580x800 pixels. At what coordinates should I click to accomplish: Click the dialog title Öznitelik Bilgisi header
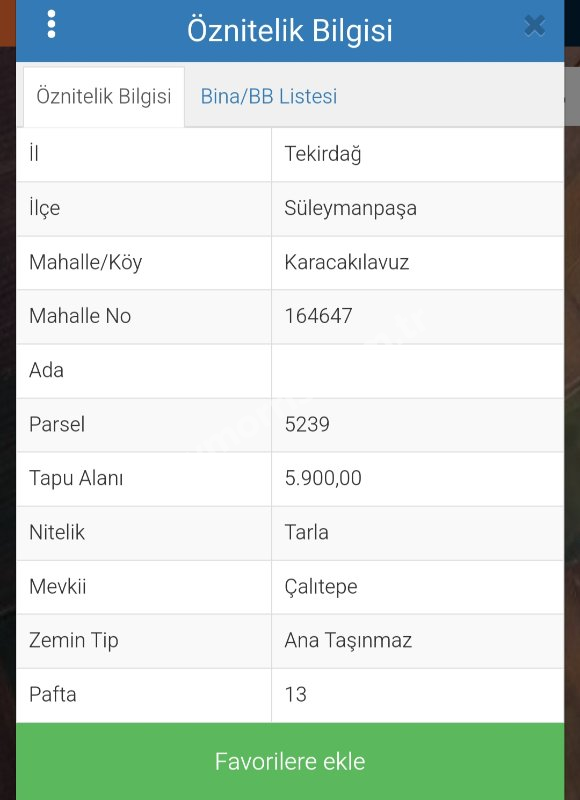click(x=290, y=31)
